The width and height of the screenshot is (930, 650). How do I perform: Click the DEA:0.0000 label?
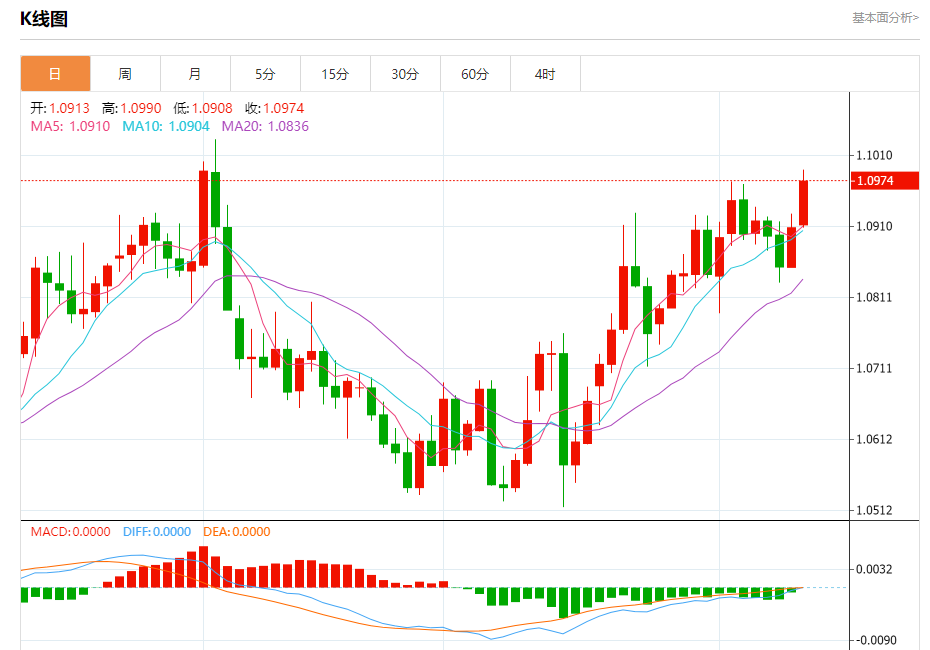237,531
